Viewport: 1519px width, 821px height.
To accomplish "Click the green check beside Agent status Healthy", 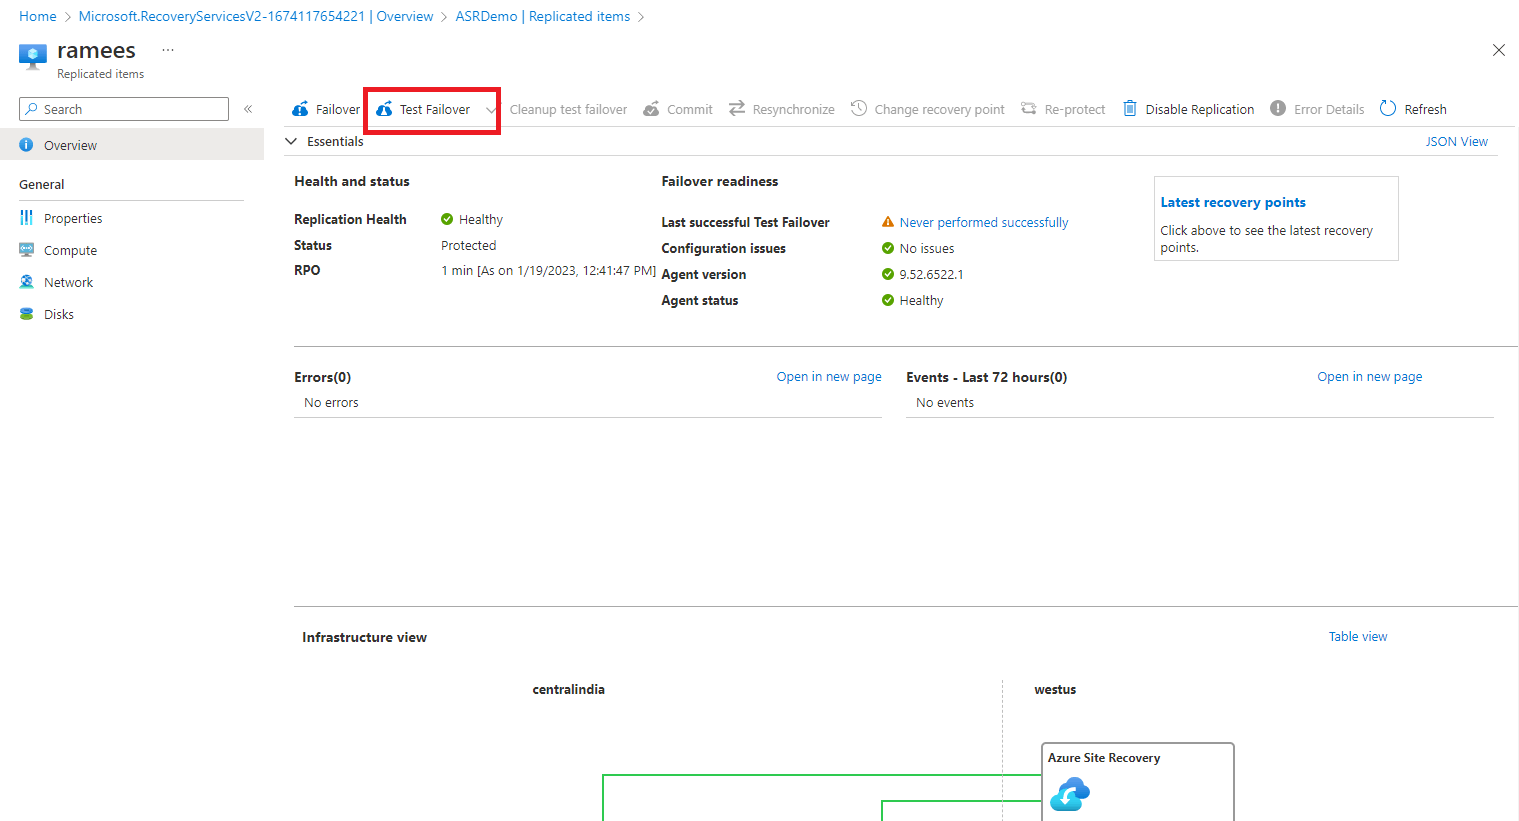I will [x=888, y=300].
